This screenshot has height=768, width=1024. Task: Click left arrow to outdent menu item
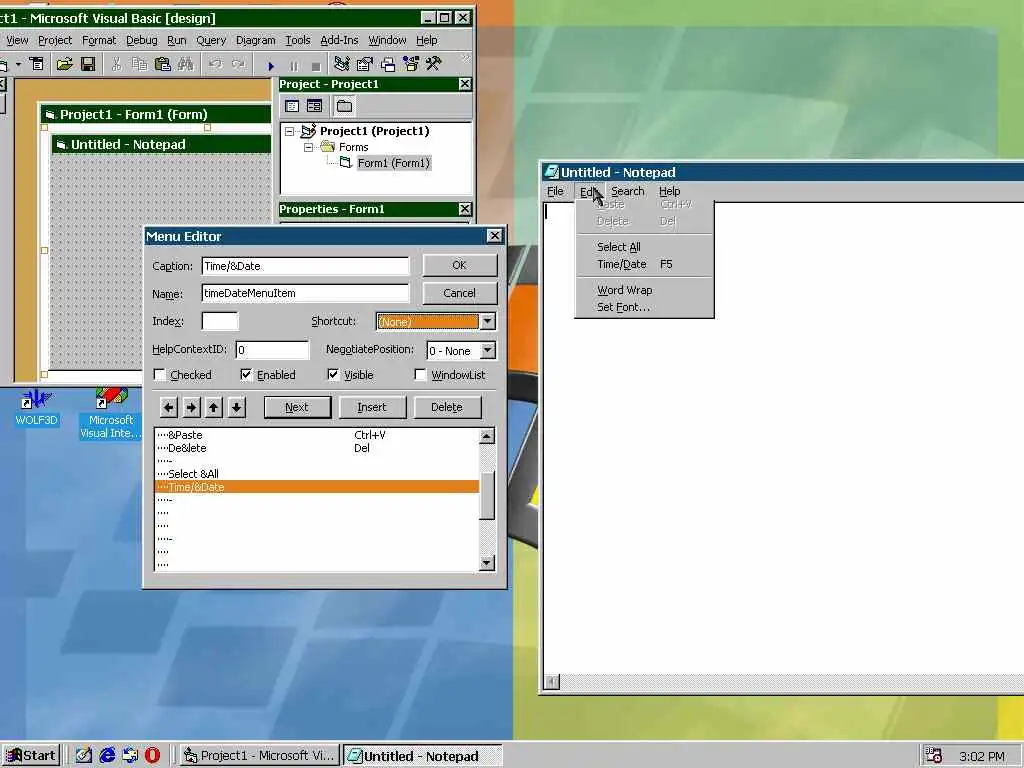[x=168, y=408]
